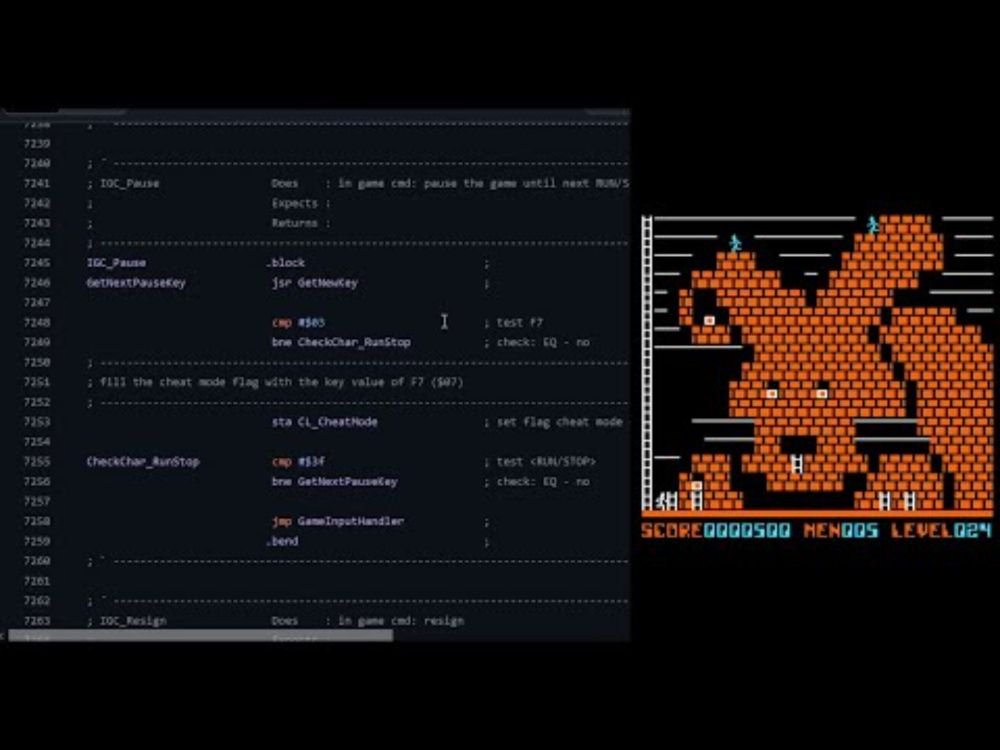Viewport: 1000px width, 750px height.
Task: Click the 'jsr GetNewKey' instruction
Action: (x=315, y=283)
